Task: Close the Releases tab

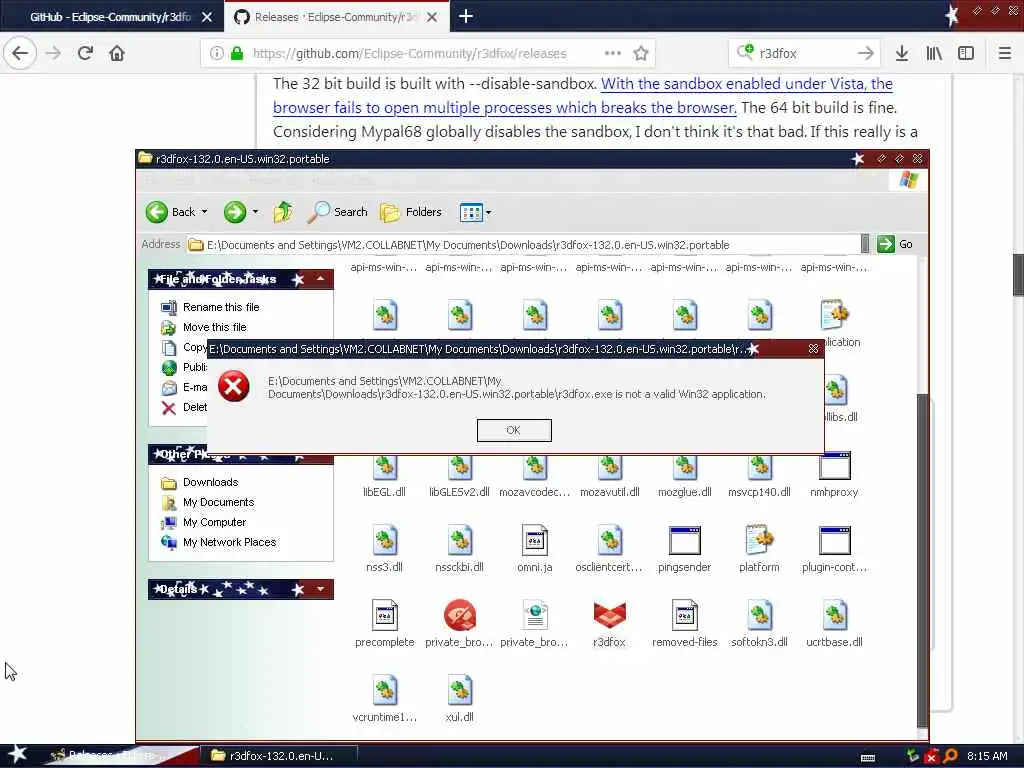Action: tap(432, 17)
